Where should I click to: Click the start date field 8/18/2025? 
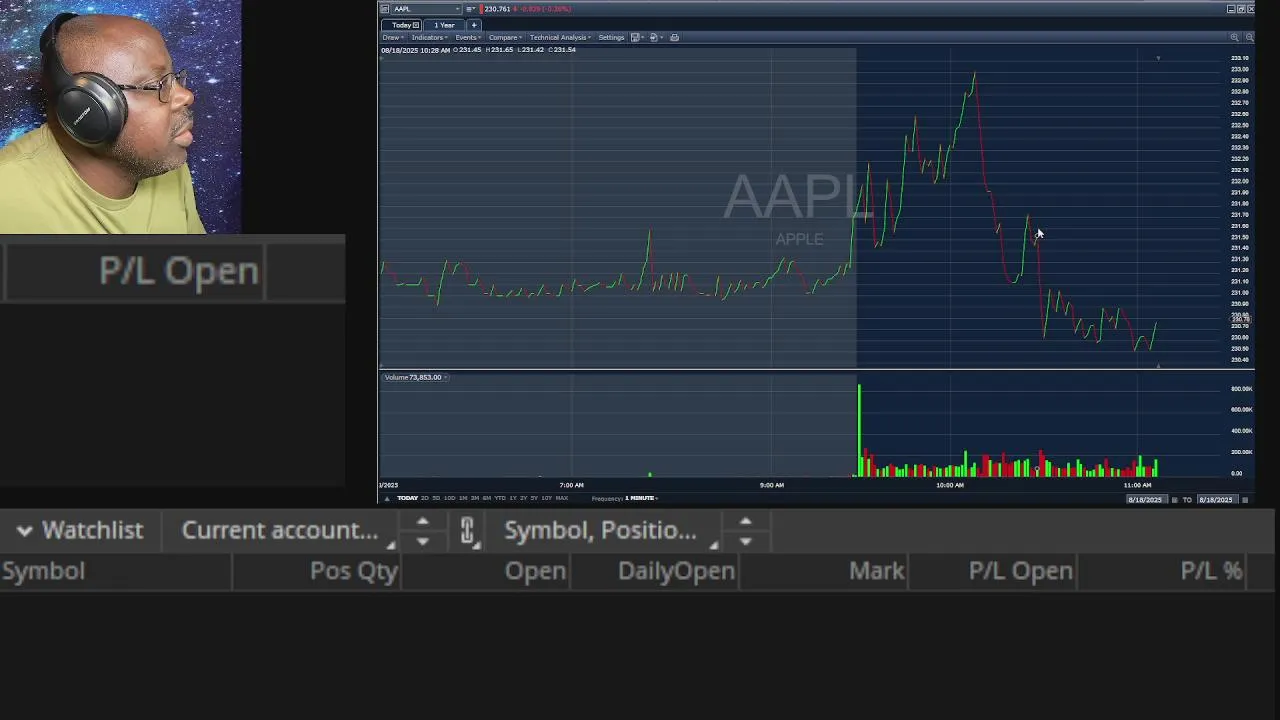[x=1146, y=499]
